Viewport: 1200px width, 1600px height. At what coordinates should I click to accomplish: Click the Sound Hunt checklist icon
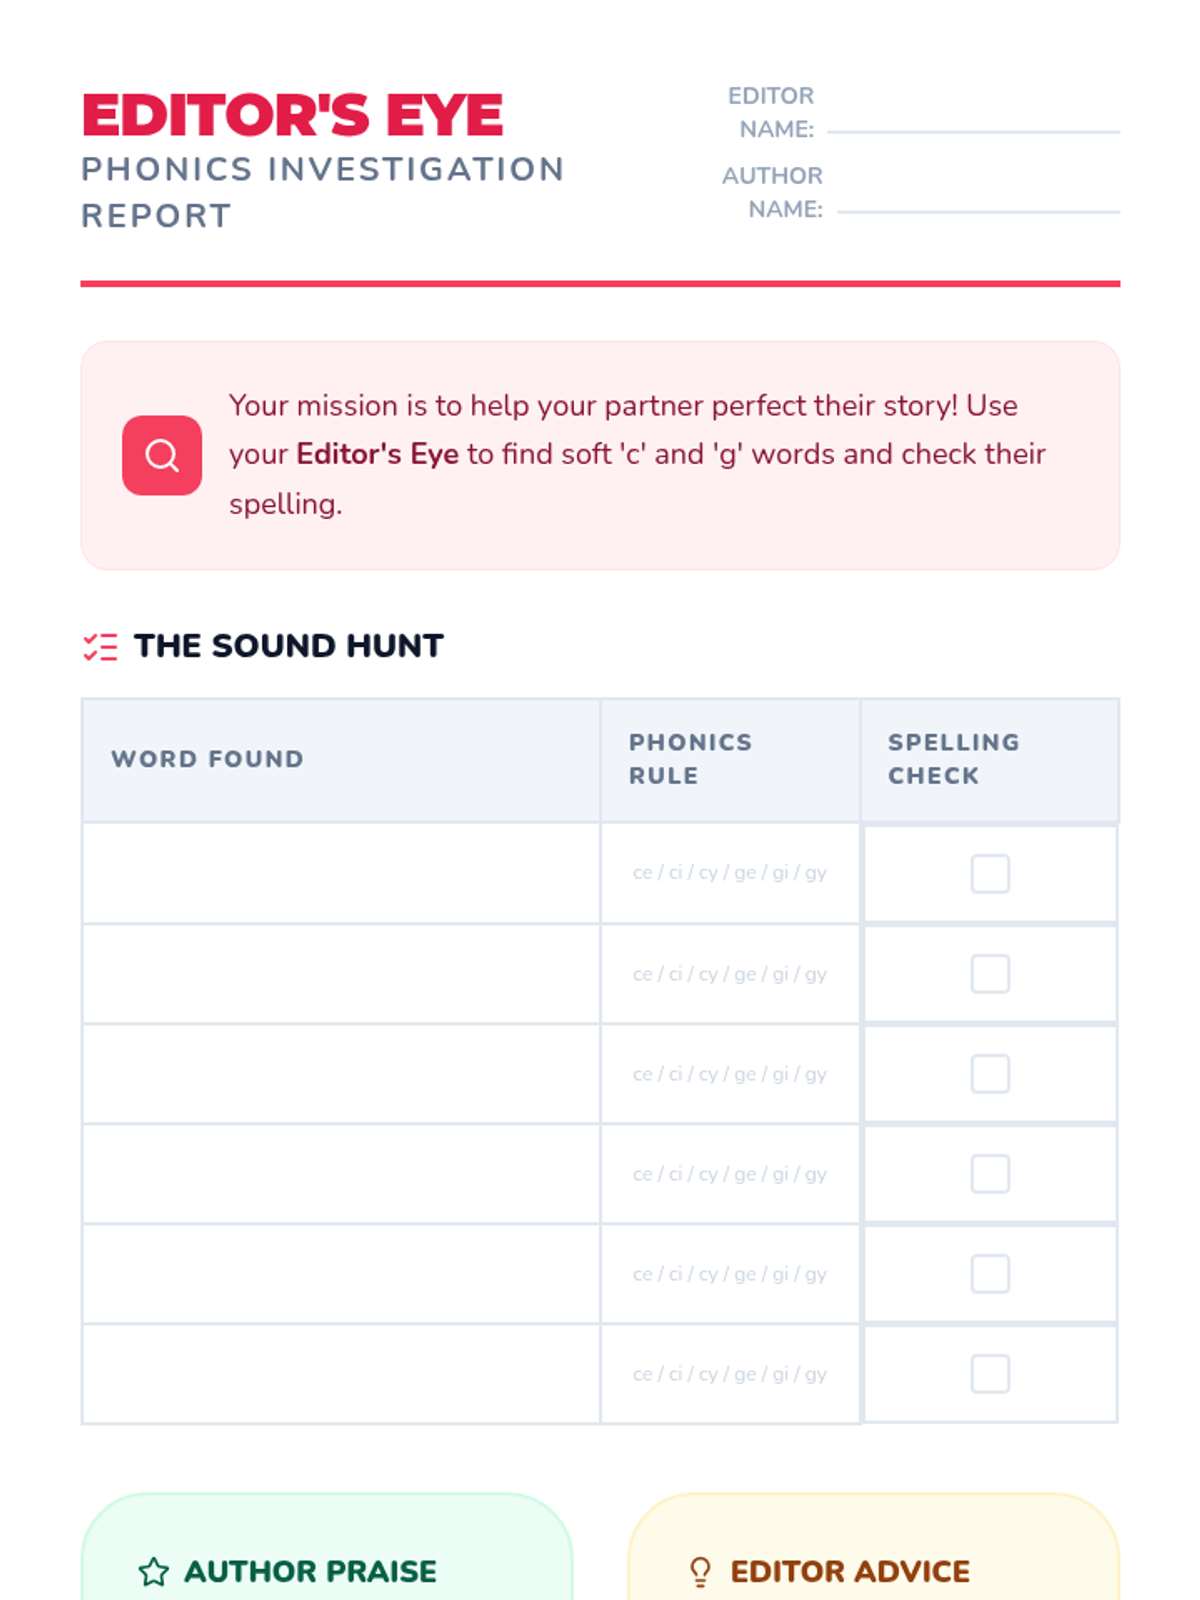(x=100, y=647)
